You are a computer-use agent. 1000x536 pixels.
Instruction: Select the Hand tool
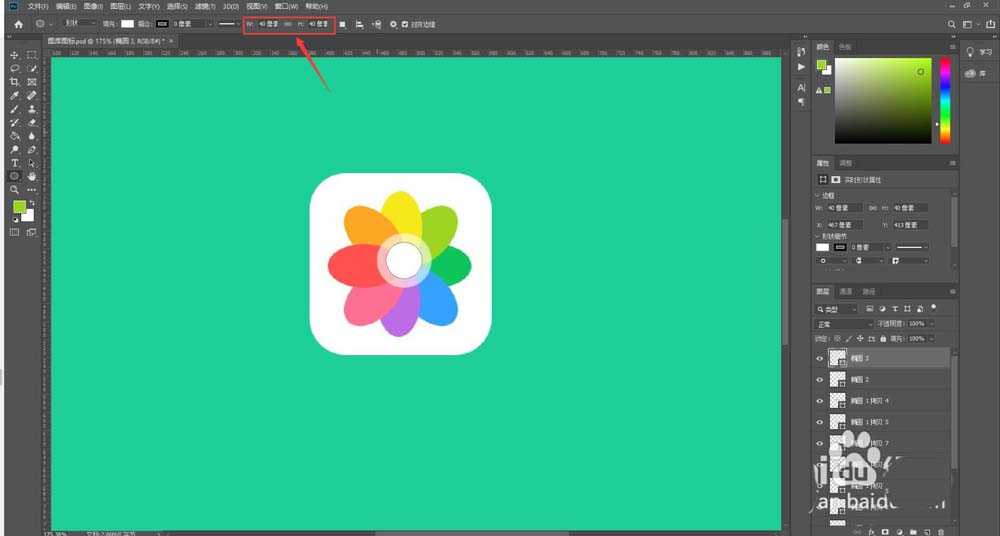click(32, 176)
